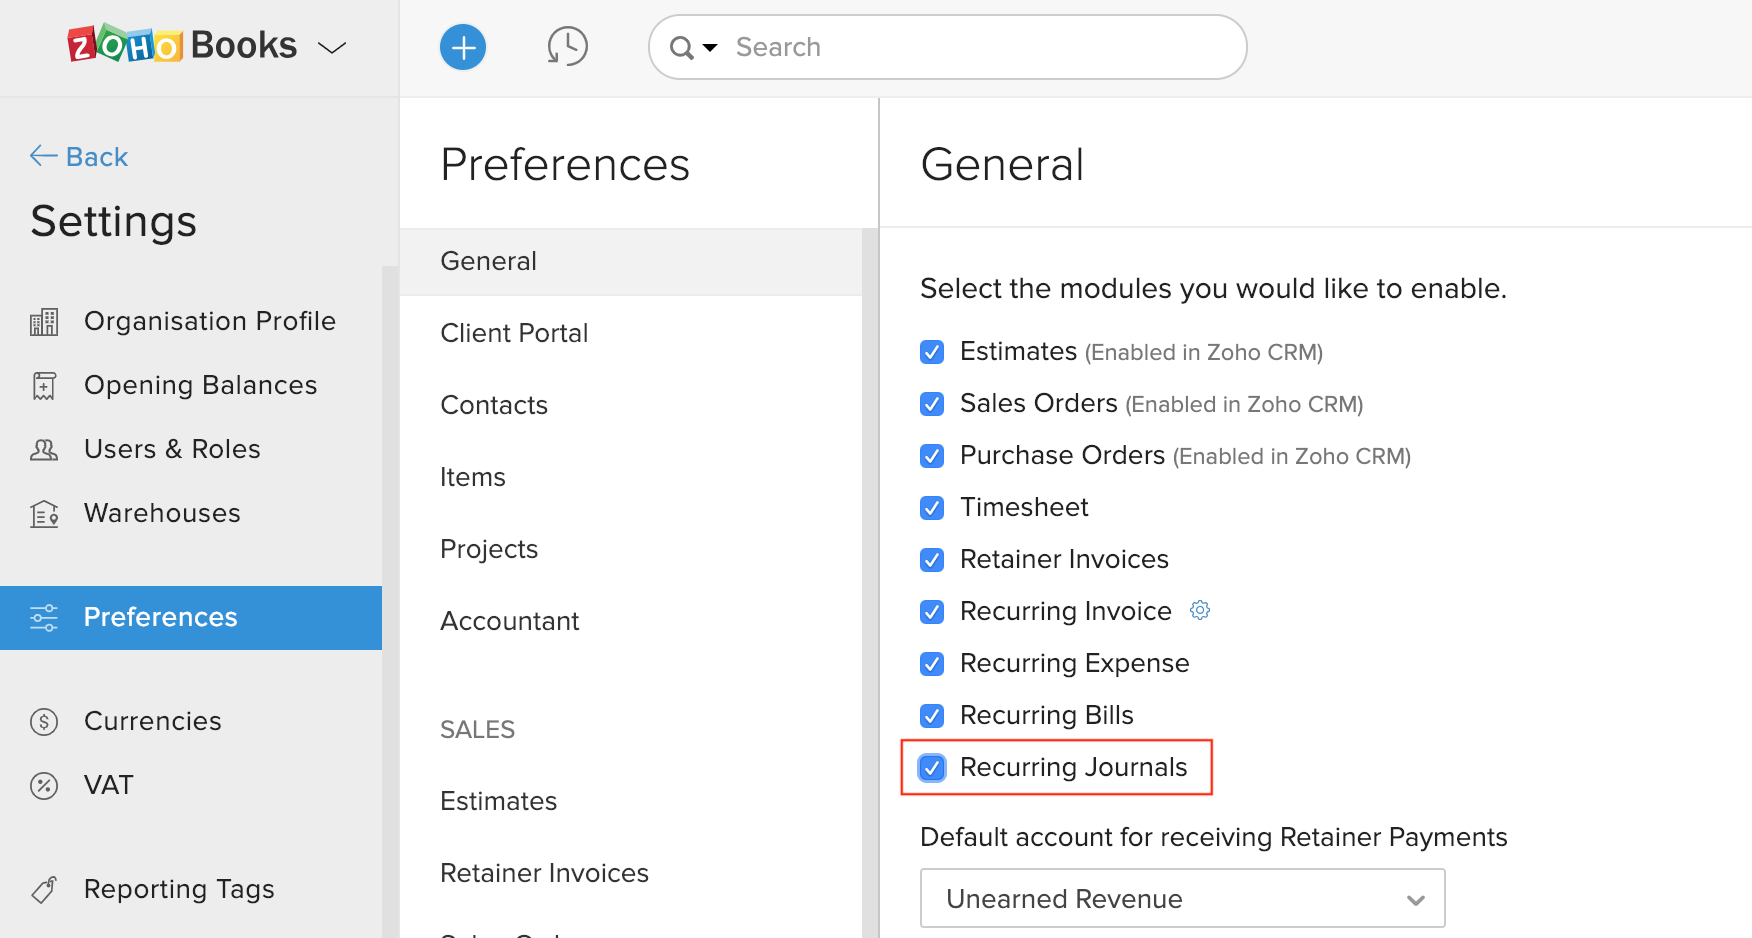Click the Reporting Tags icon

(x=44, y=889)
